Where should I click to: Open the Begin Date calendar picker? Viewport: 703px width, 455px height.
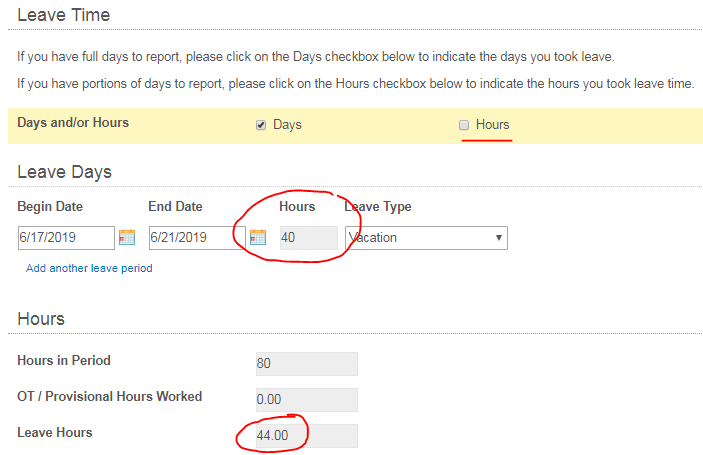coord(127,237)
